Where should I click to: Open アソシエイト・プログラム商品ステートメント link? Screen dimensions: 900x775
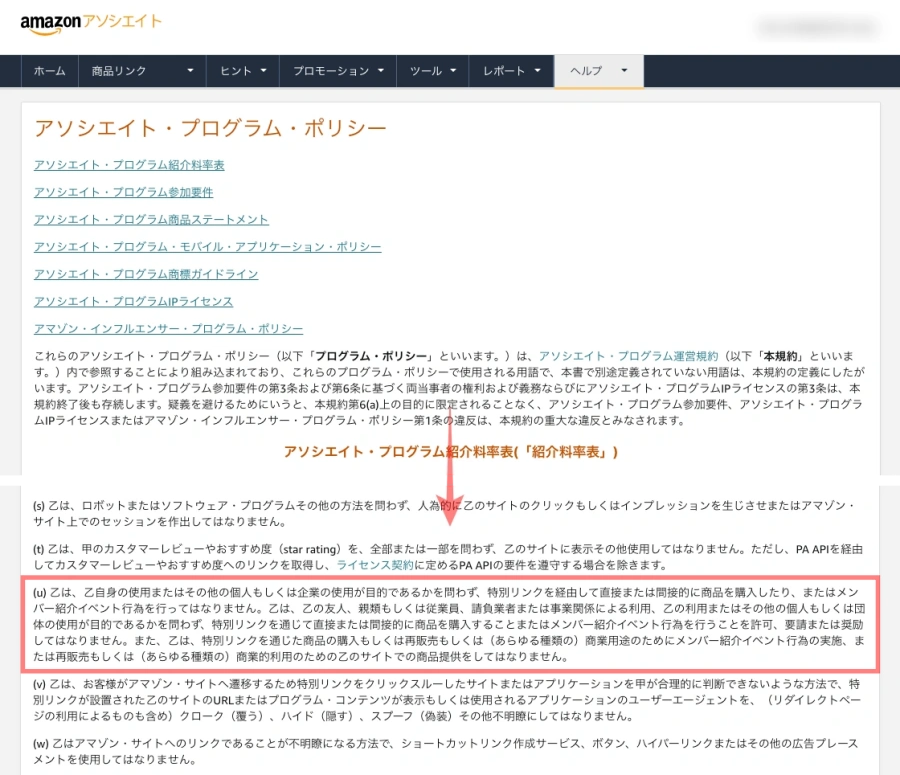click(x=151, y=219)
